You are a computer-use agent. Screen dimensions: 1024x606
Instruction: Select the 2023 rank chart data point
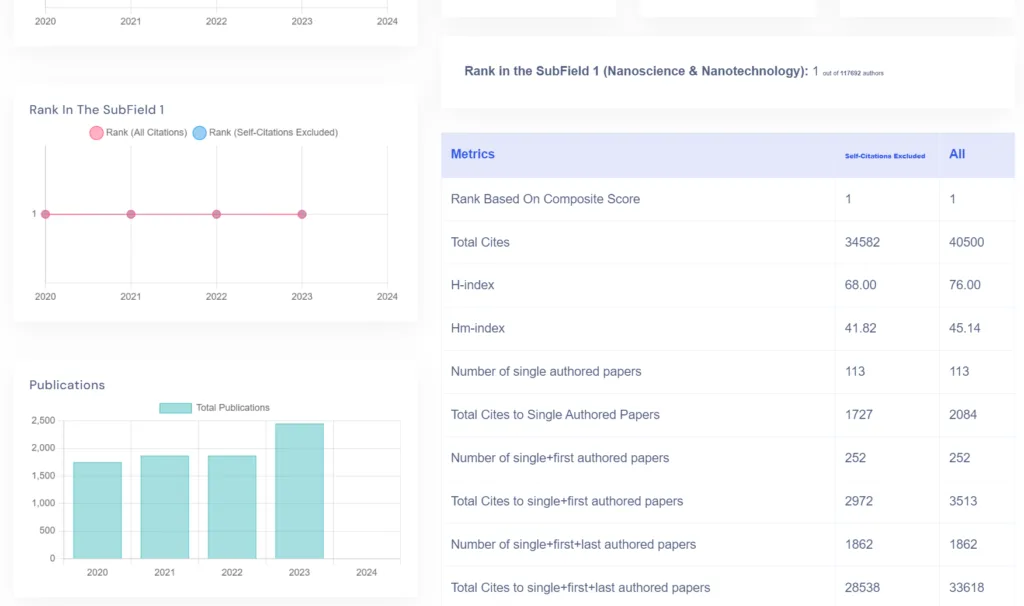pos(302,214)
